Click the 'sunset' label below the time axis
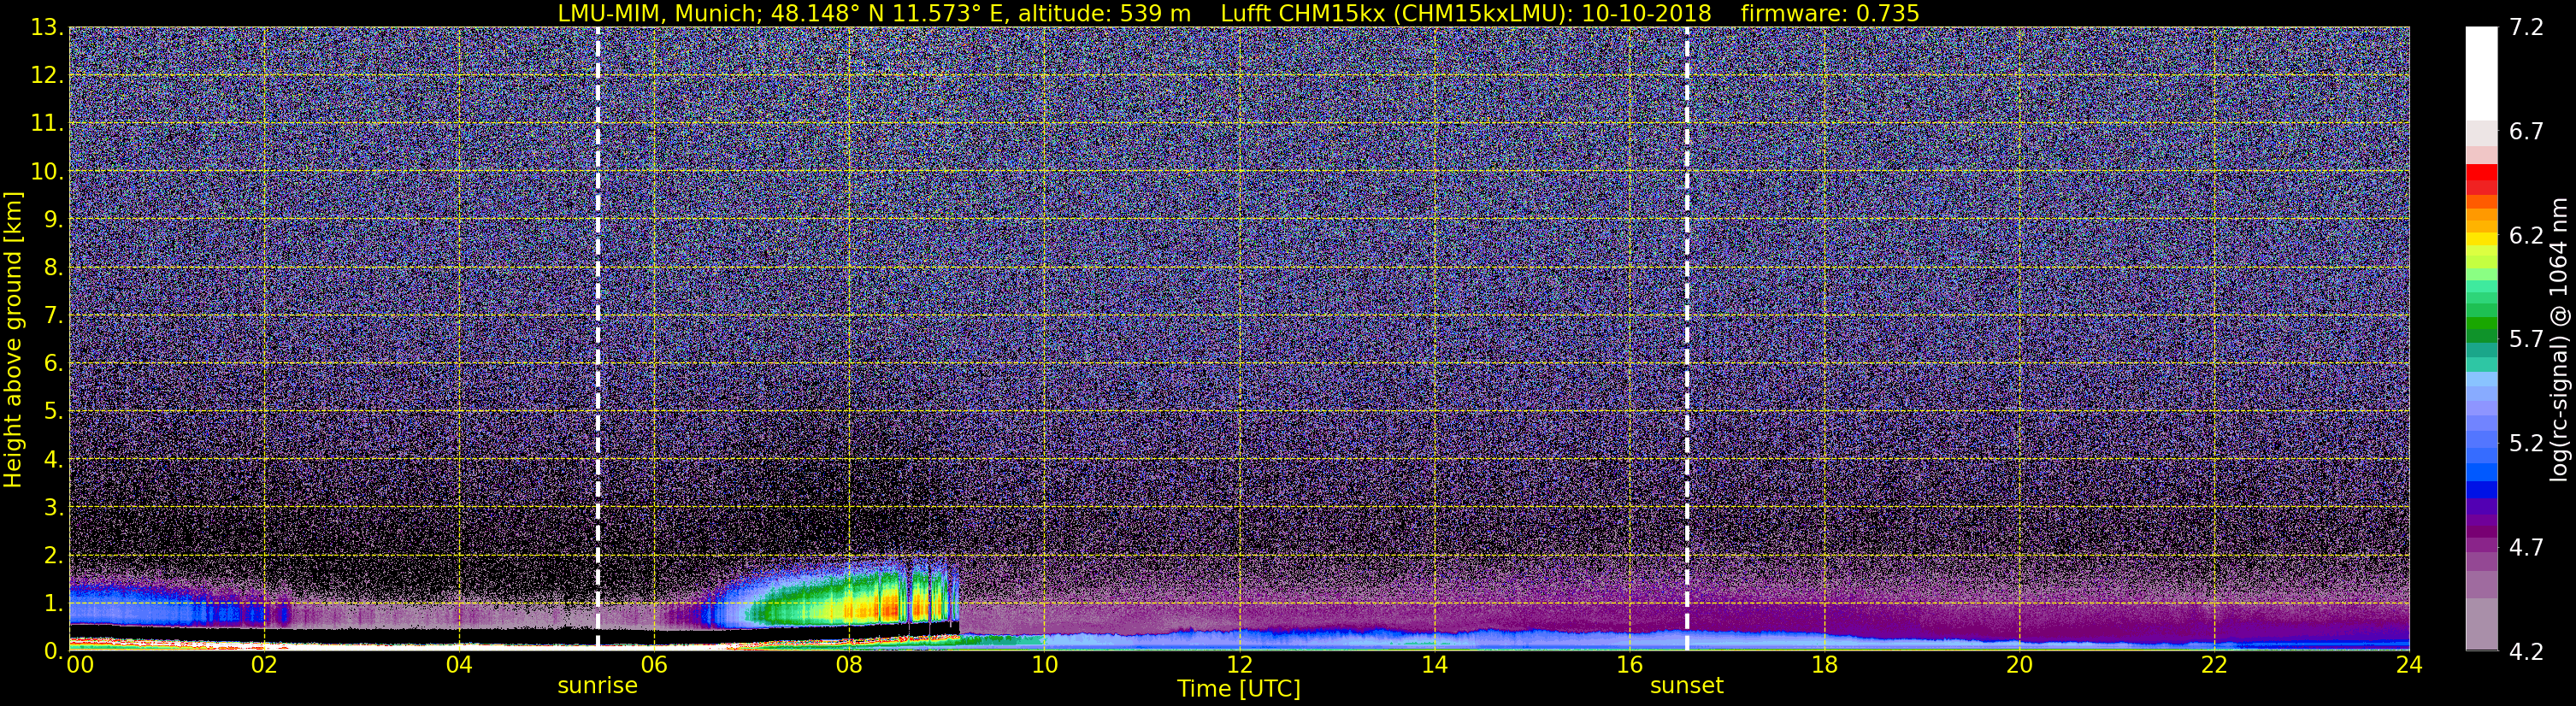The image size is (2576, 706). [1686, 686]
